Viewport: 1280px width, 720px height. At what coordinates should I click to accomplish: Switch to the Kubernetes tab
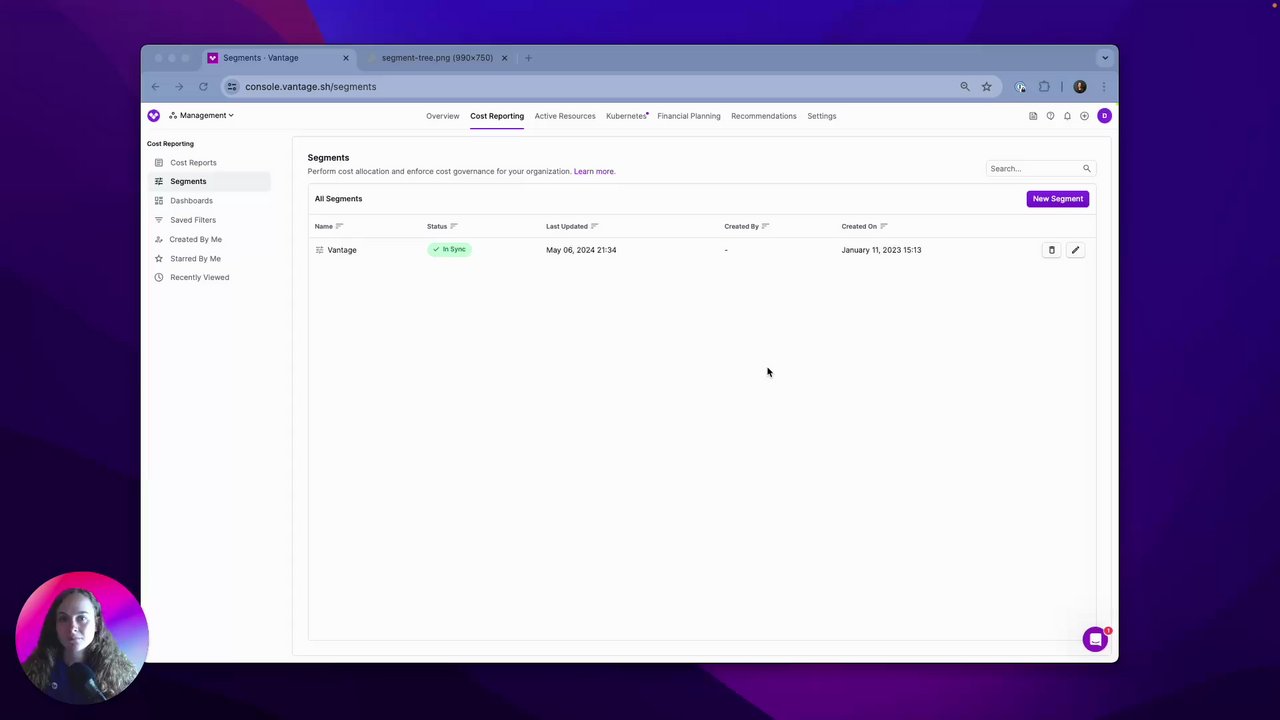pyautogui.click(x=627, y=116)
